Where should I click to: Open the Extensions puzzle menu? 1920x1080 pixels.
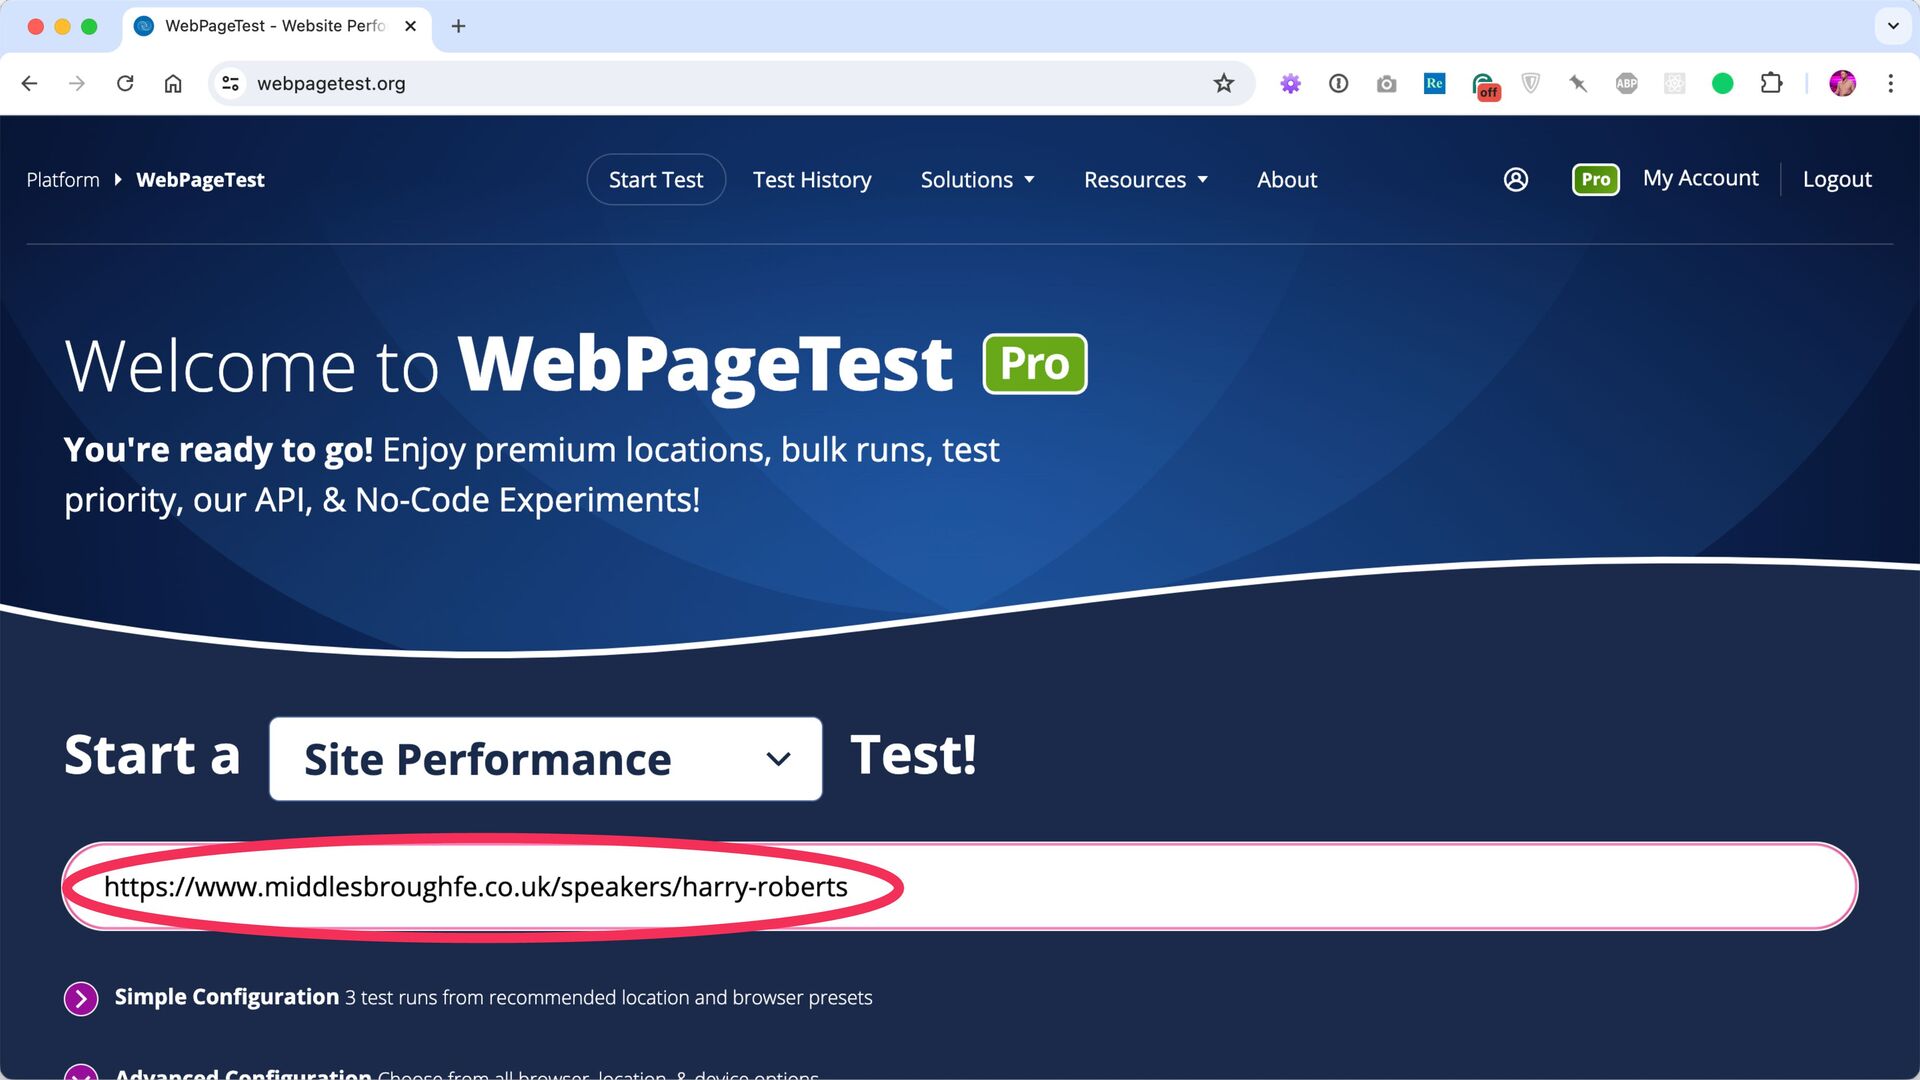(x=1771, y=83)
